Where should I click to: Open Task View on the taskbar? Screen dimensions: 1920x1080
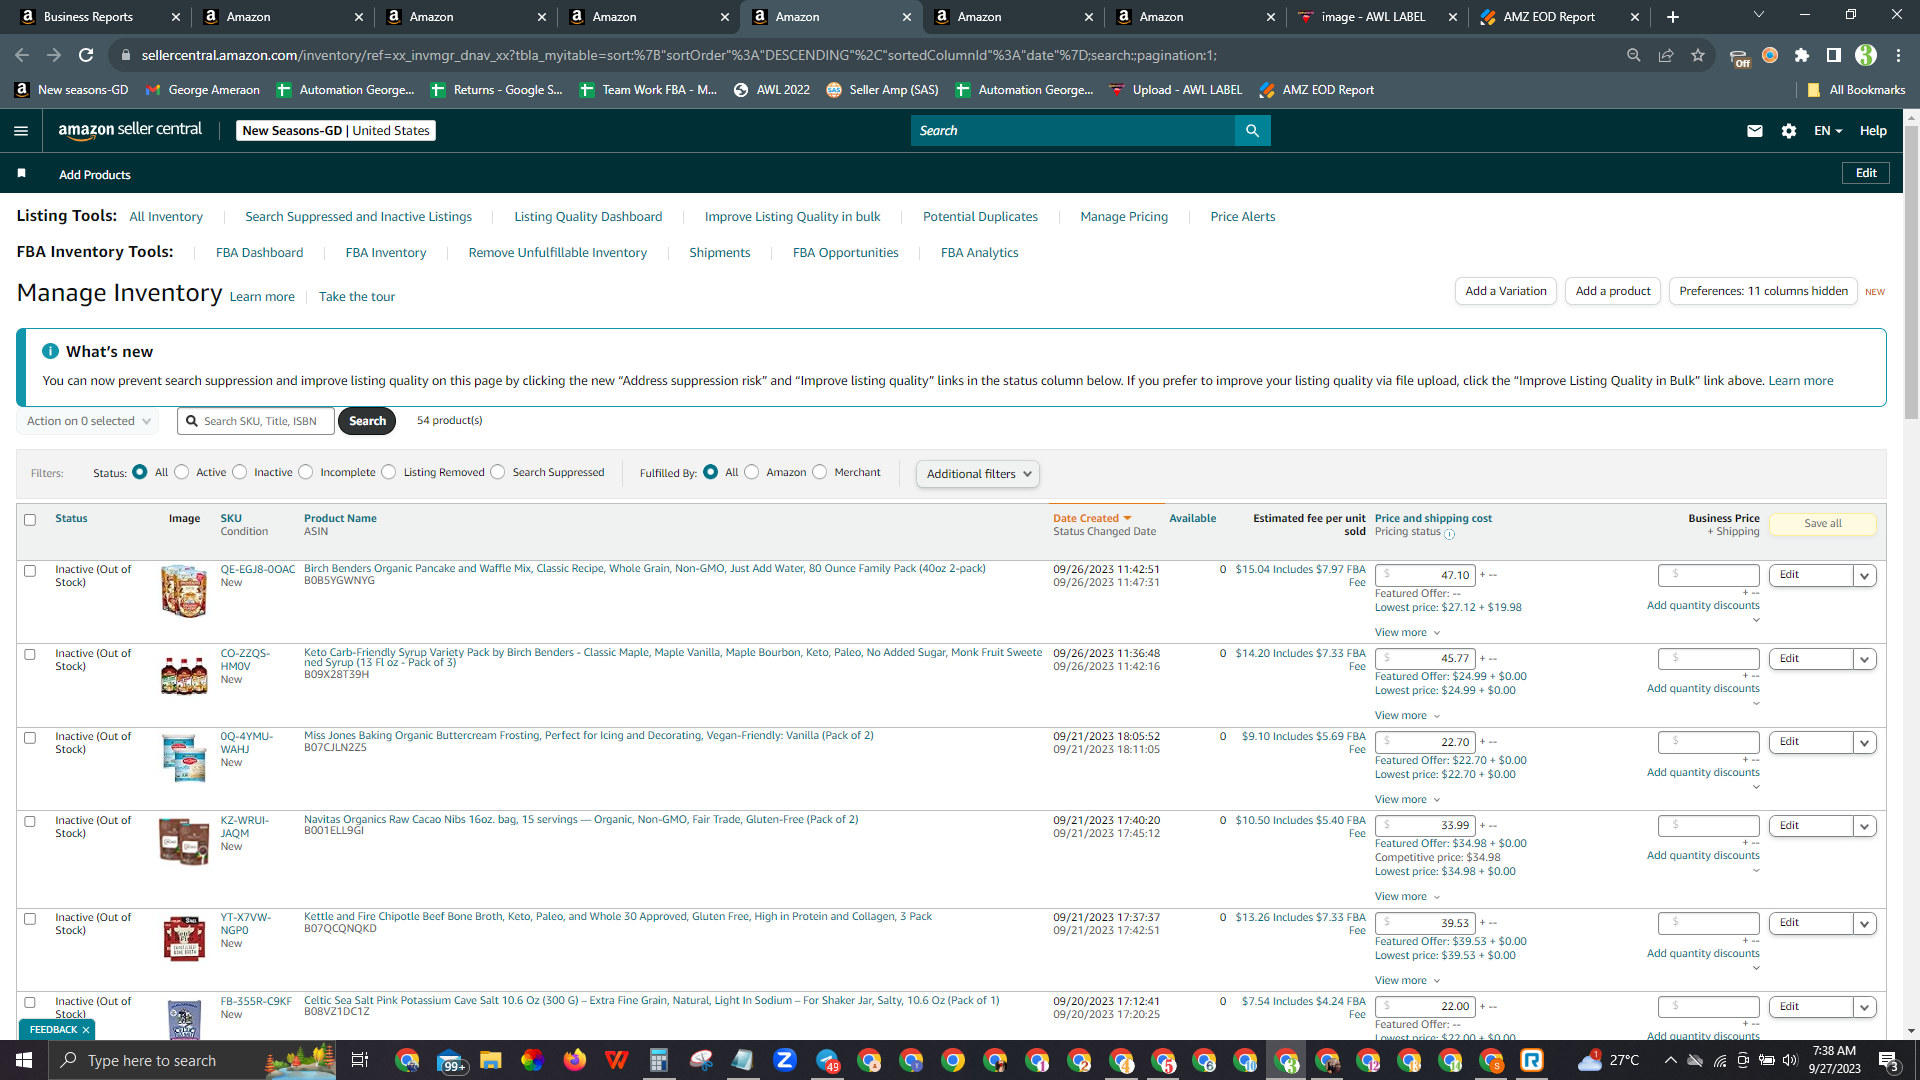click(360, 1060)
